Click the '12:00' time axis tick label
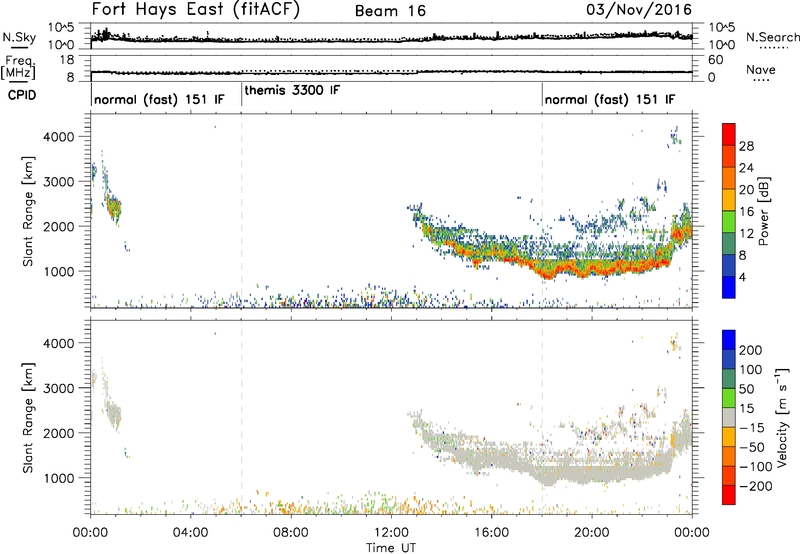 [x=391, y=533]
